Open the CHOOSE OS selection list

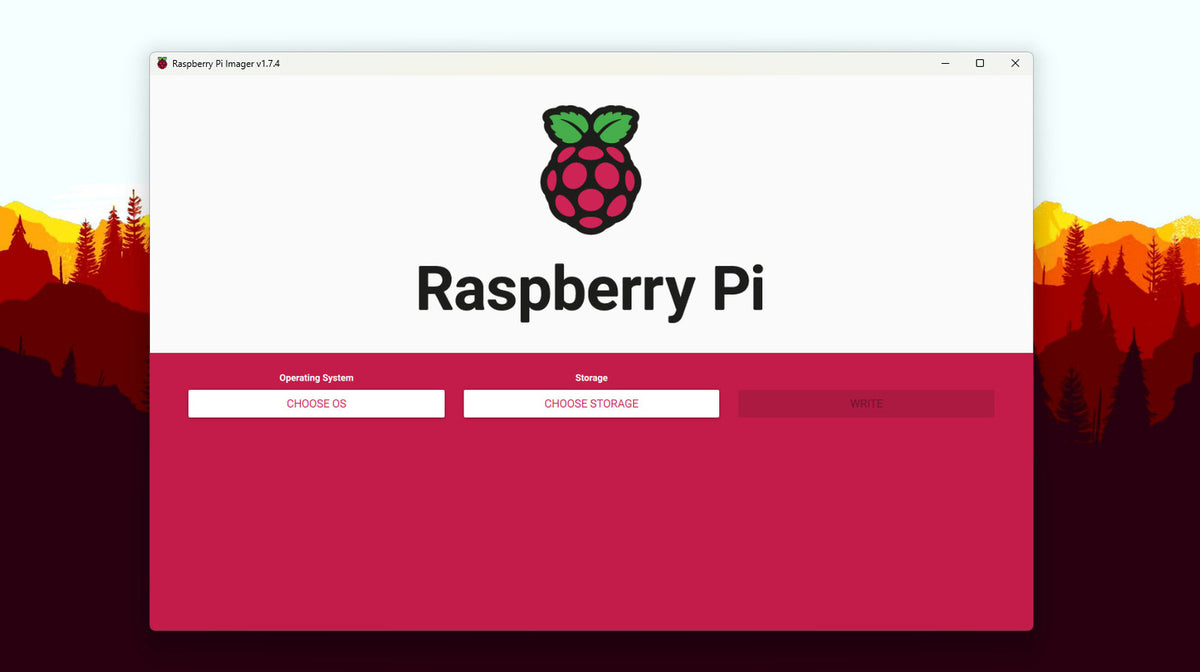[x=316, y=404]
